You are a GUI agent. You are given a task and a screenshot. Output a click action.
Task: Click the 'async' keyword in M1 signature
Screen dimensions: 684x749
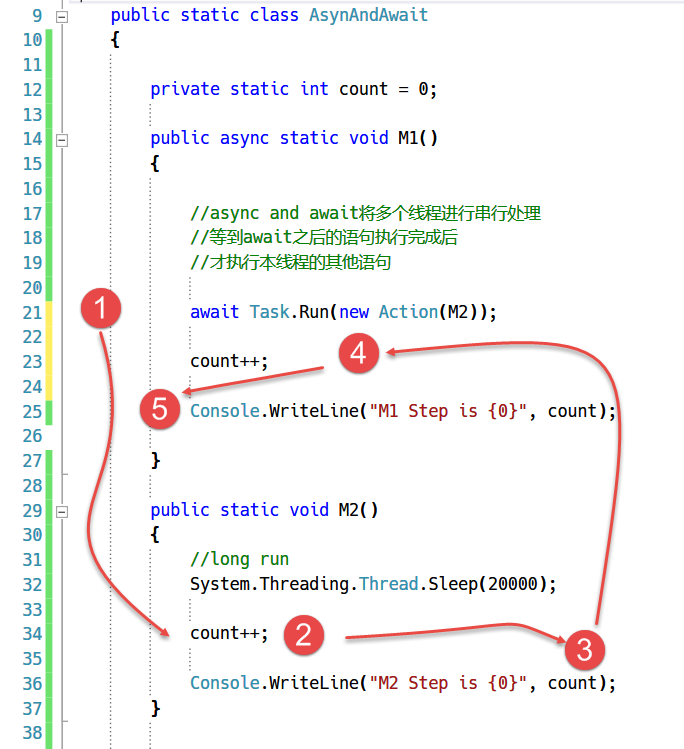click(244, 139)
